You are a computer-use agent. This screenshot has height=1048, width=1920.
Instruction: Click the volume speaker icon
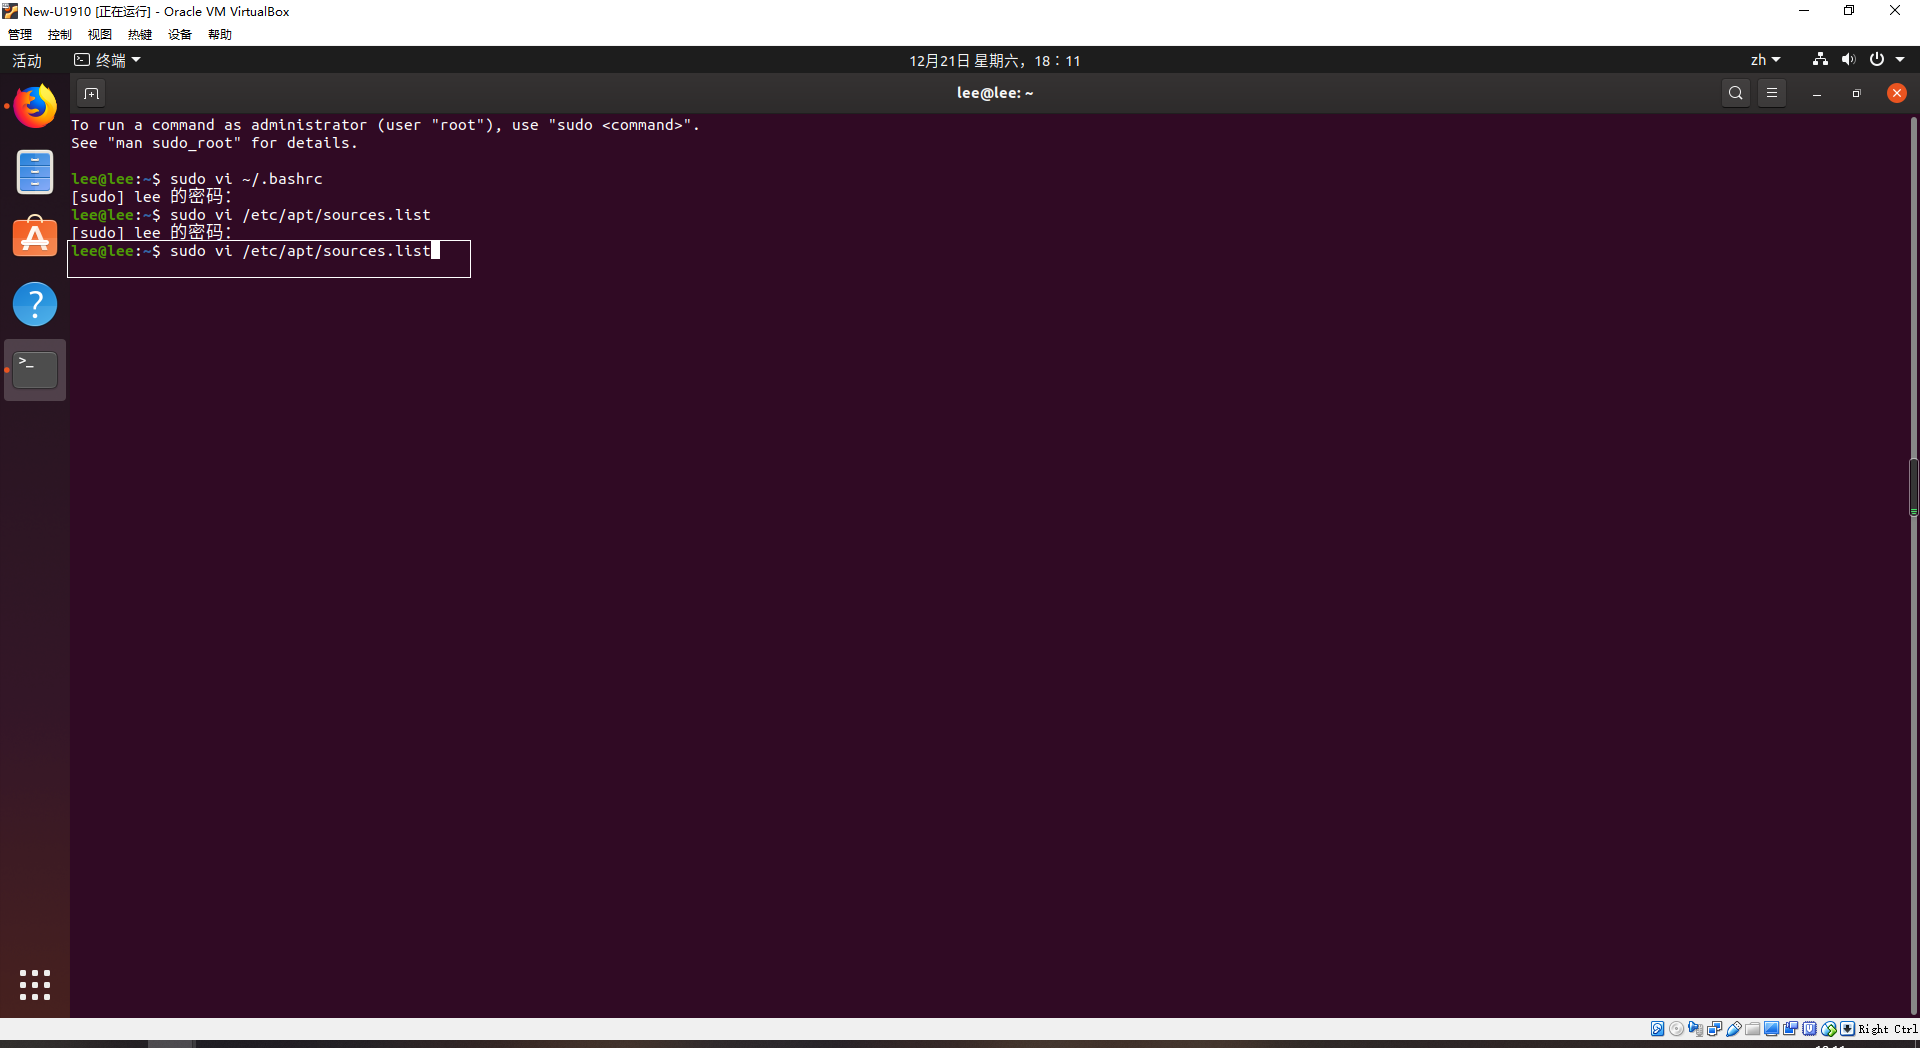[1848, 60]
